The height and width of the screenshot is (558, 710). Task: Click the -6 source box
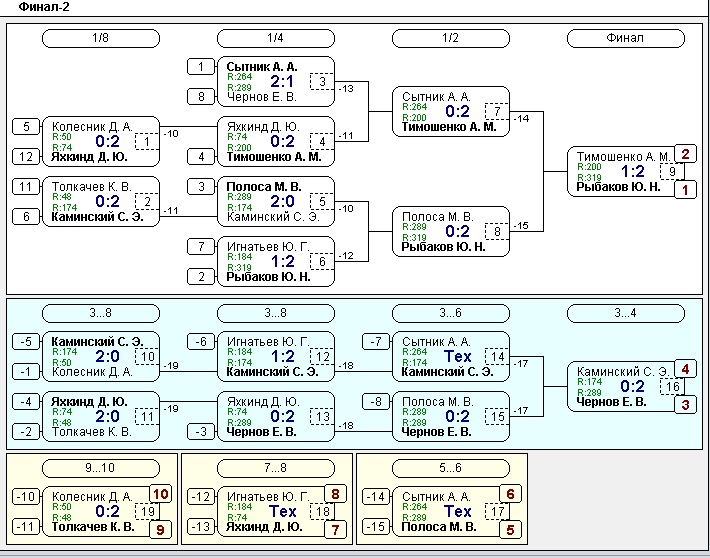point(201,342)
